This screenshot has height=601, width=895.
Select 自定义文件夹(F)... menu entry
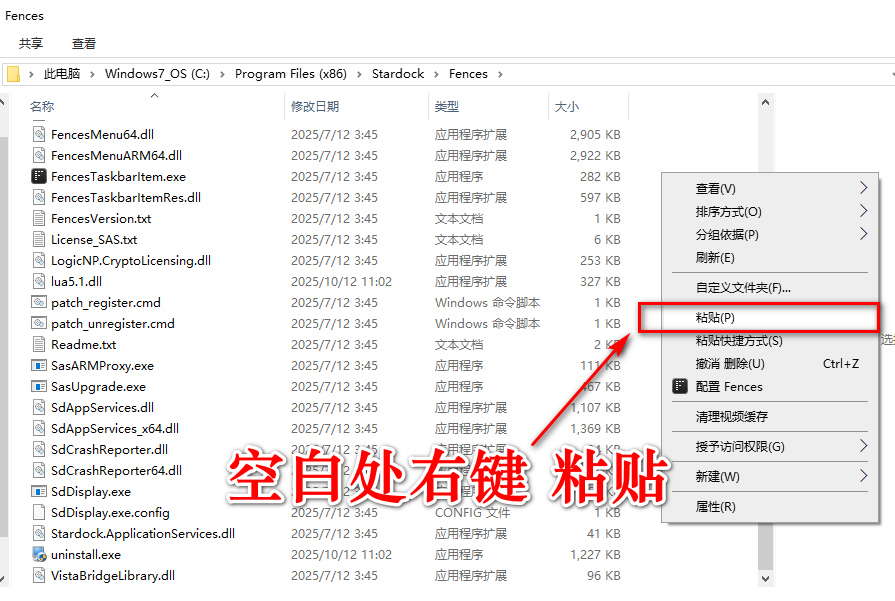click(770, 288)
